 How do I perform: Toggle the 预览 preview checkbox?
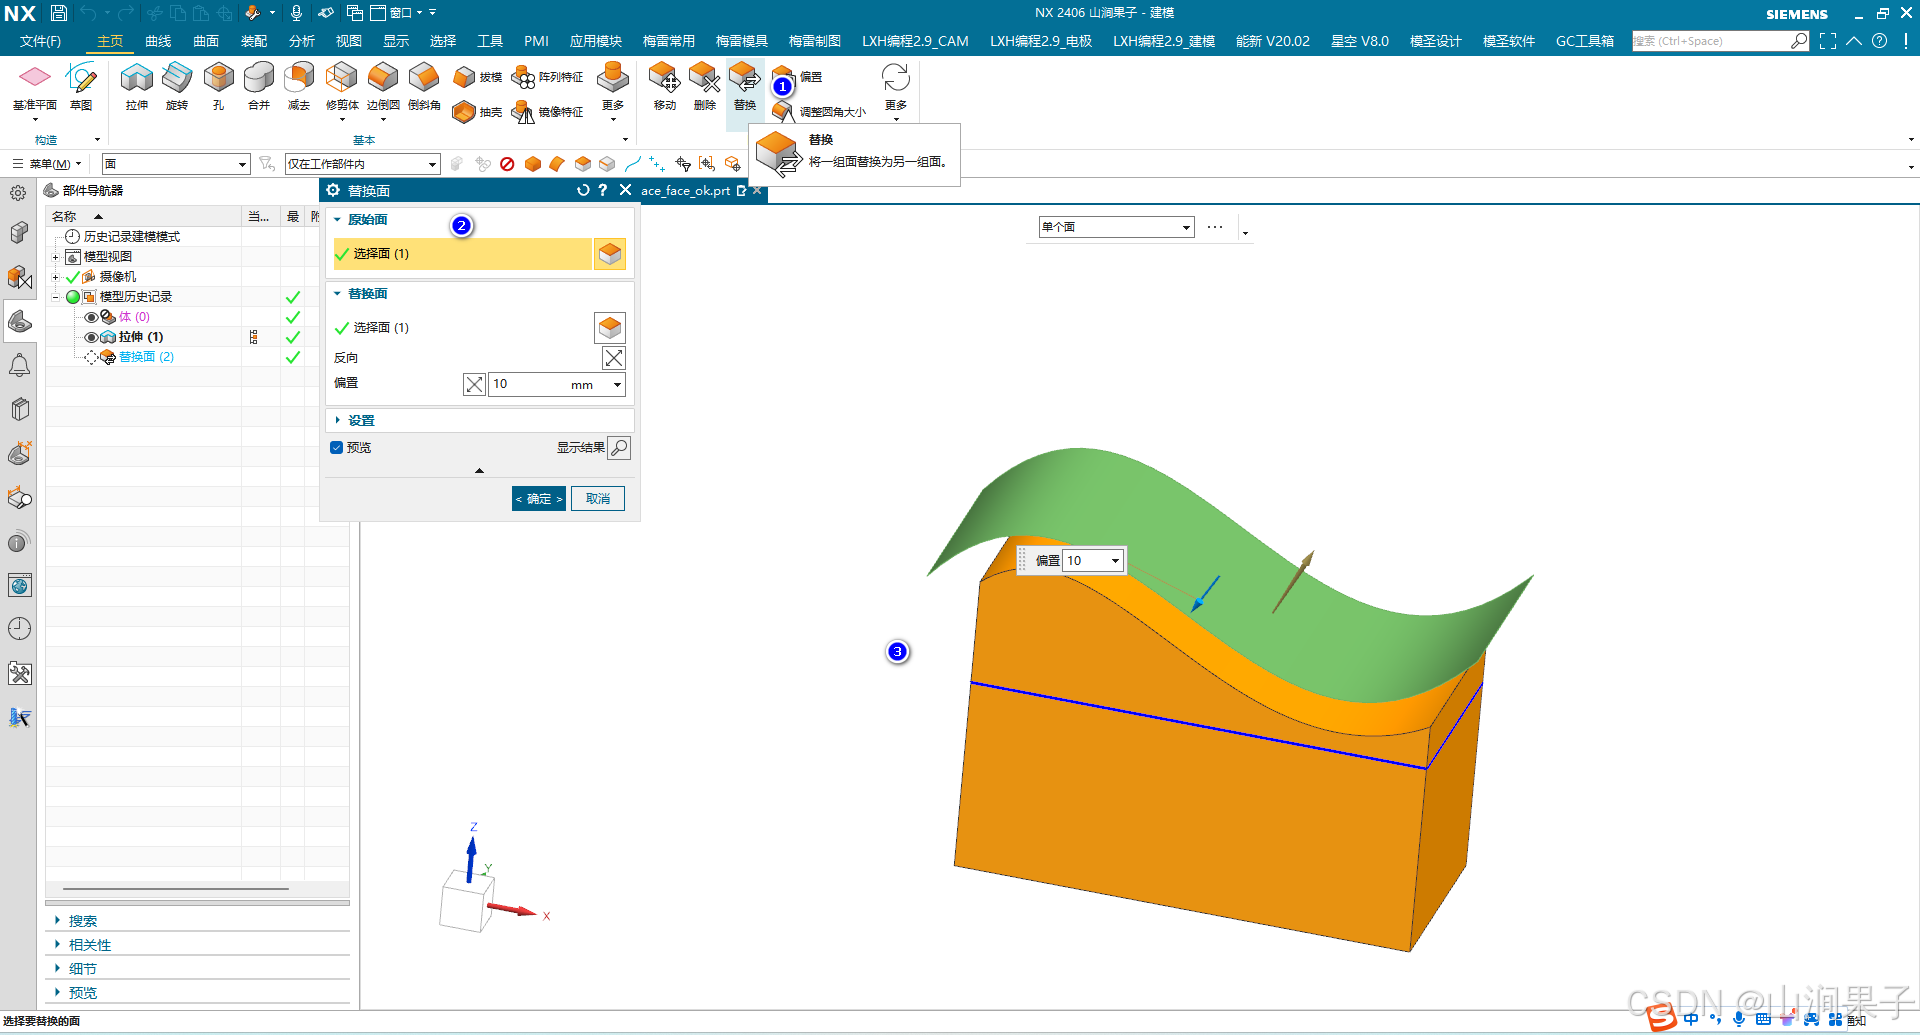pos(337,448)
